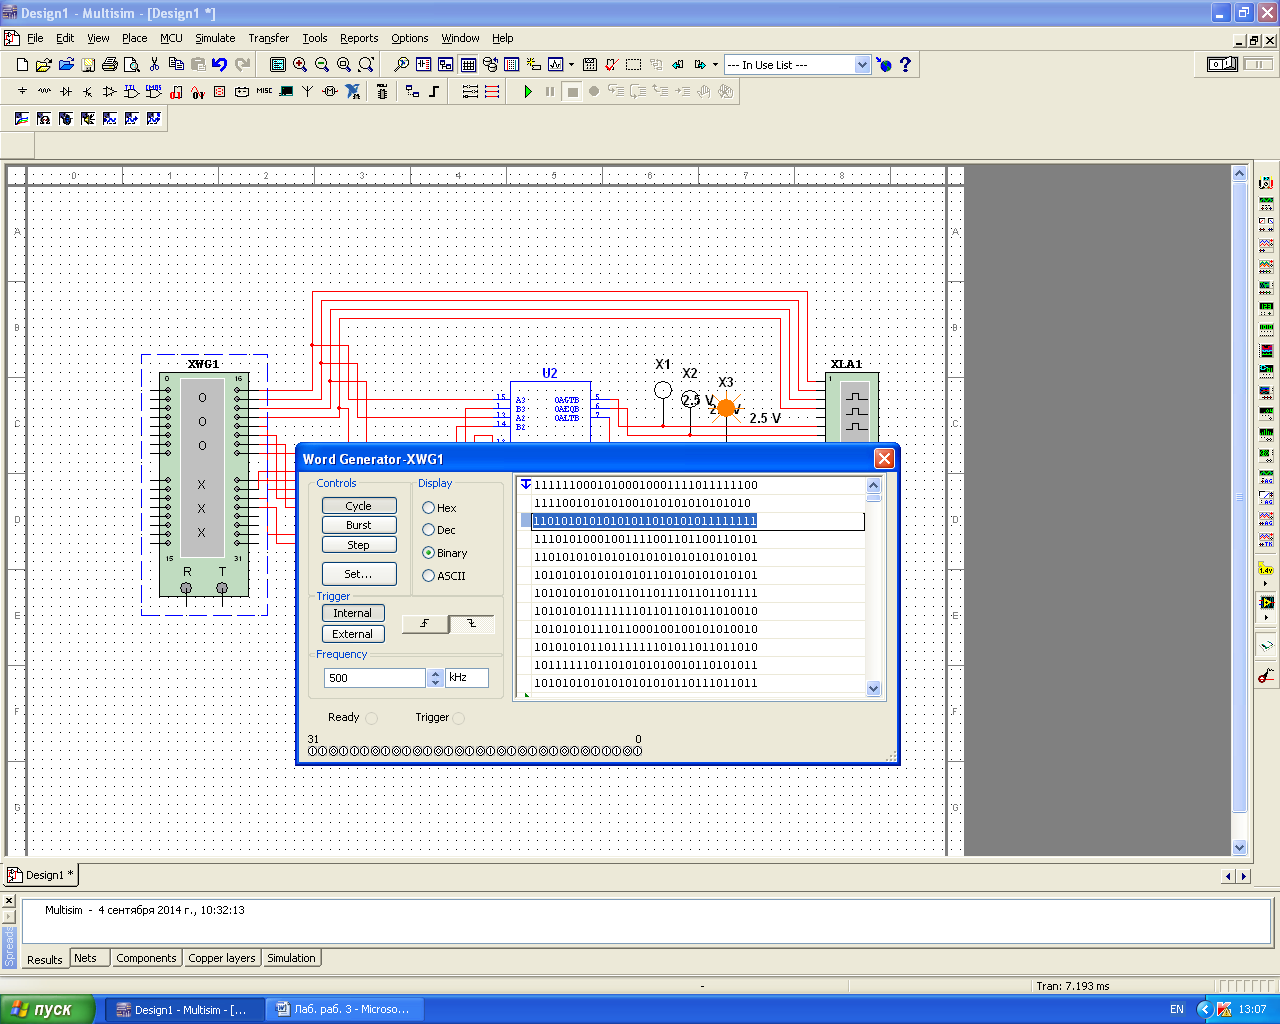The width and height of the screenshot is (1280, 1024).
Task: Place an Indicator component (red 8 display)
Action: [x=220, y=91]
